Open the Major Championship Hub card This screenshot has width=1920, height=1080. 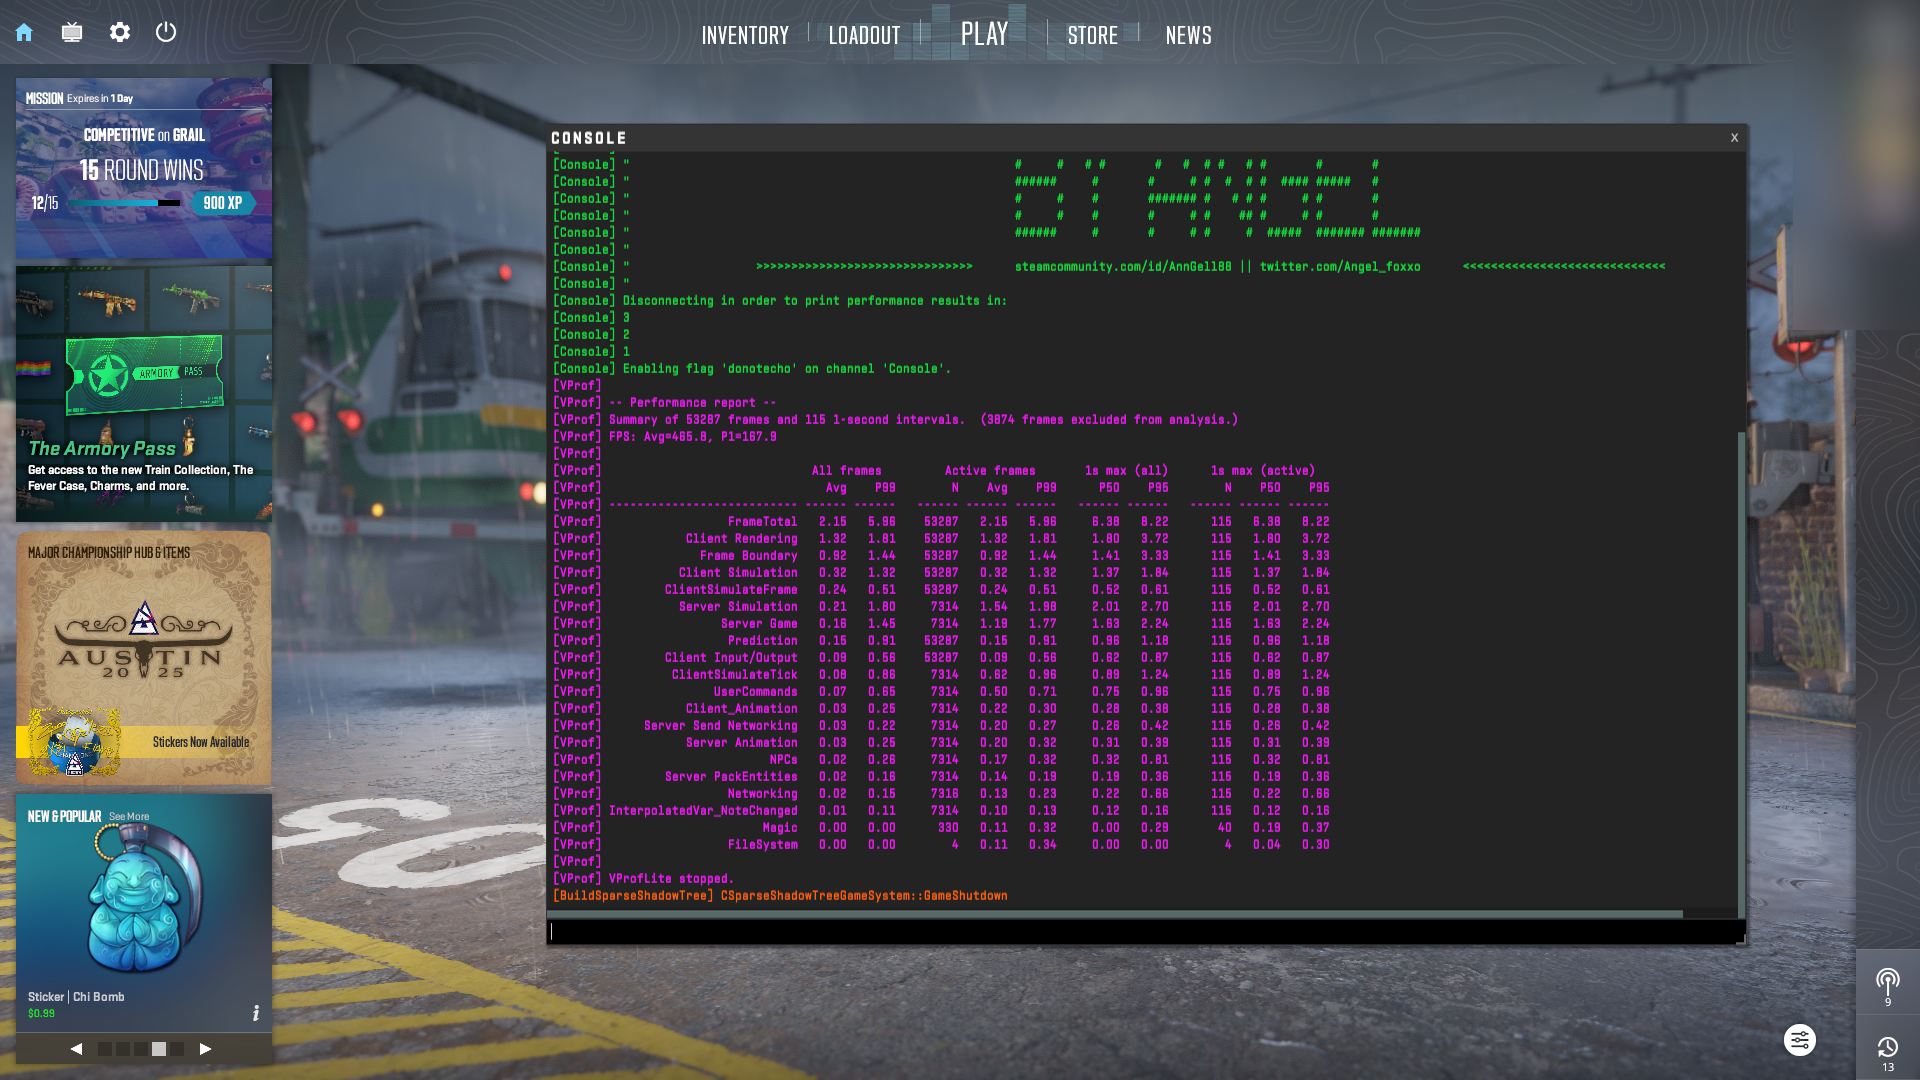click(x=144, y=658)
